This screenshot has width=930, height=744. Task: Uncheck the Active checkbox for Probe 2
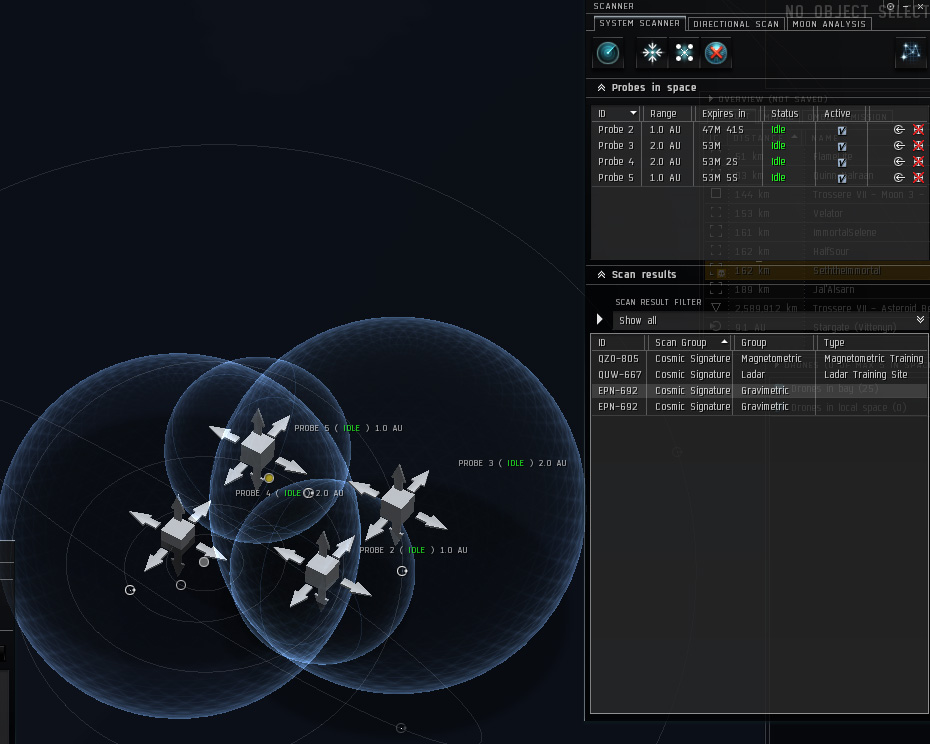842,131
